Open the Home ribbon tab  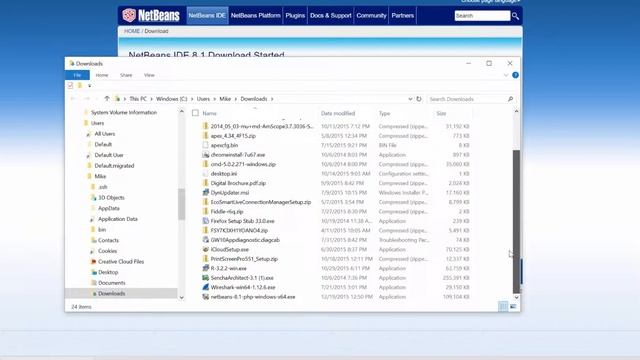(x=102, y=75)
